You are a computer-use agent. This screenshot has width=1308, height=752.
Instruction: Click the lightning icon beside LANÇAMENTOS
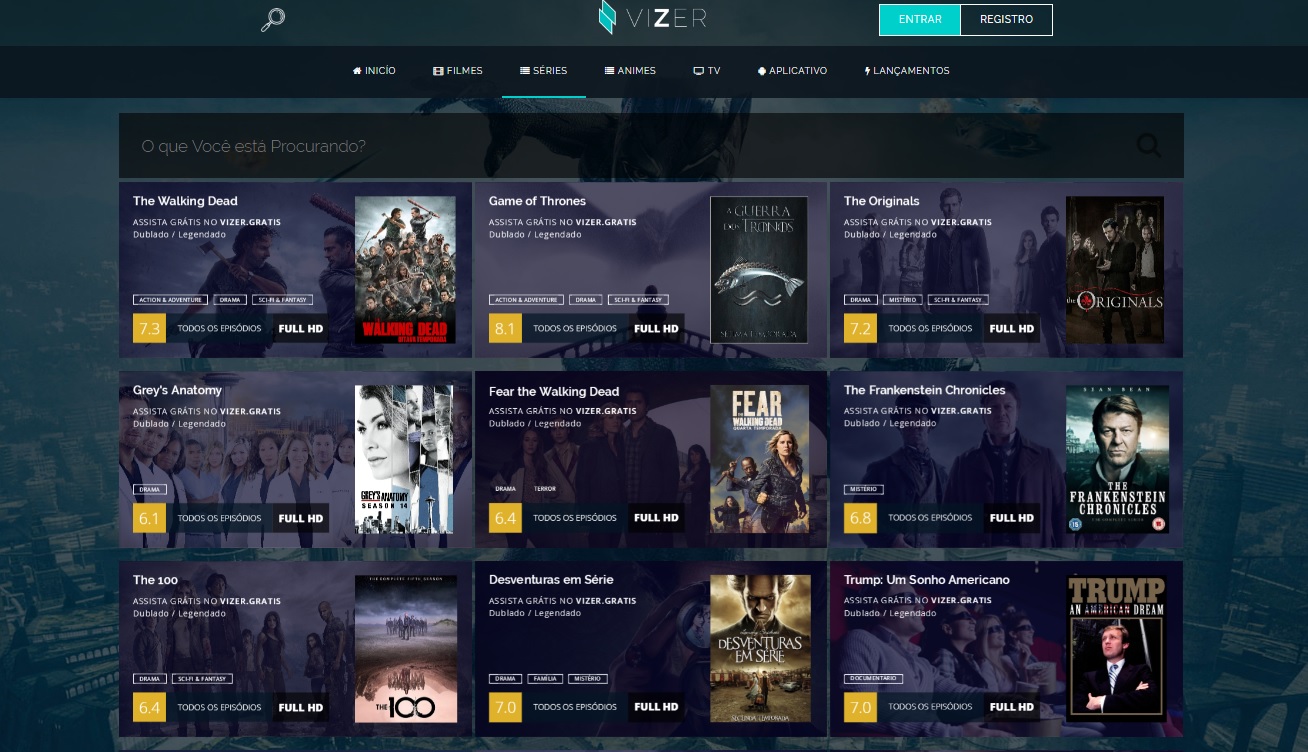pyautogui.click(x=867, y=70)
